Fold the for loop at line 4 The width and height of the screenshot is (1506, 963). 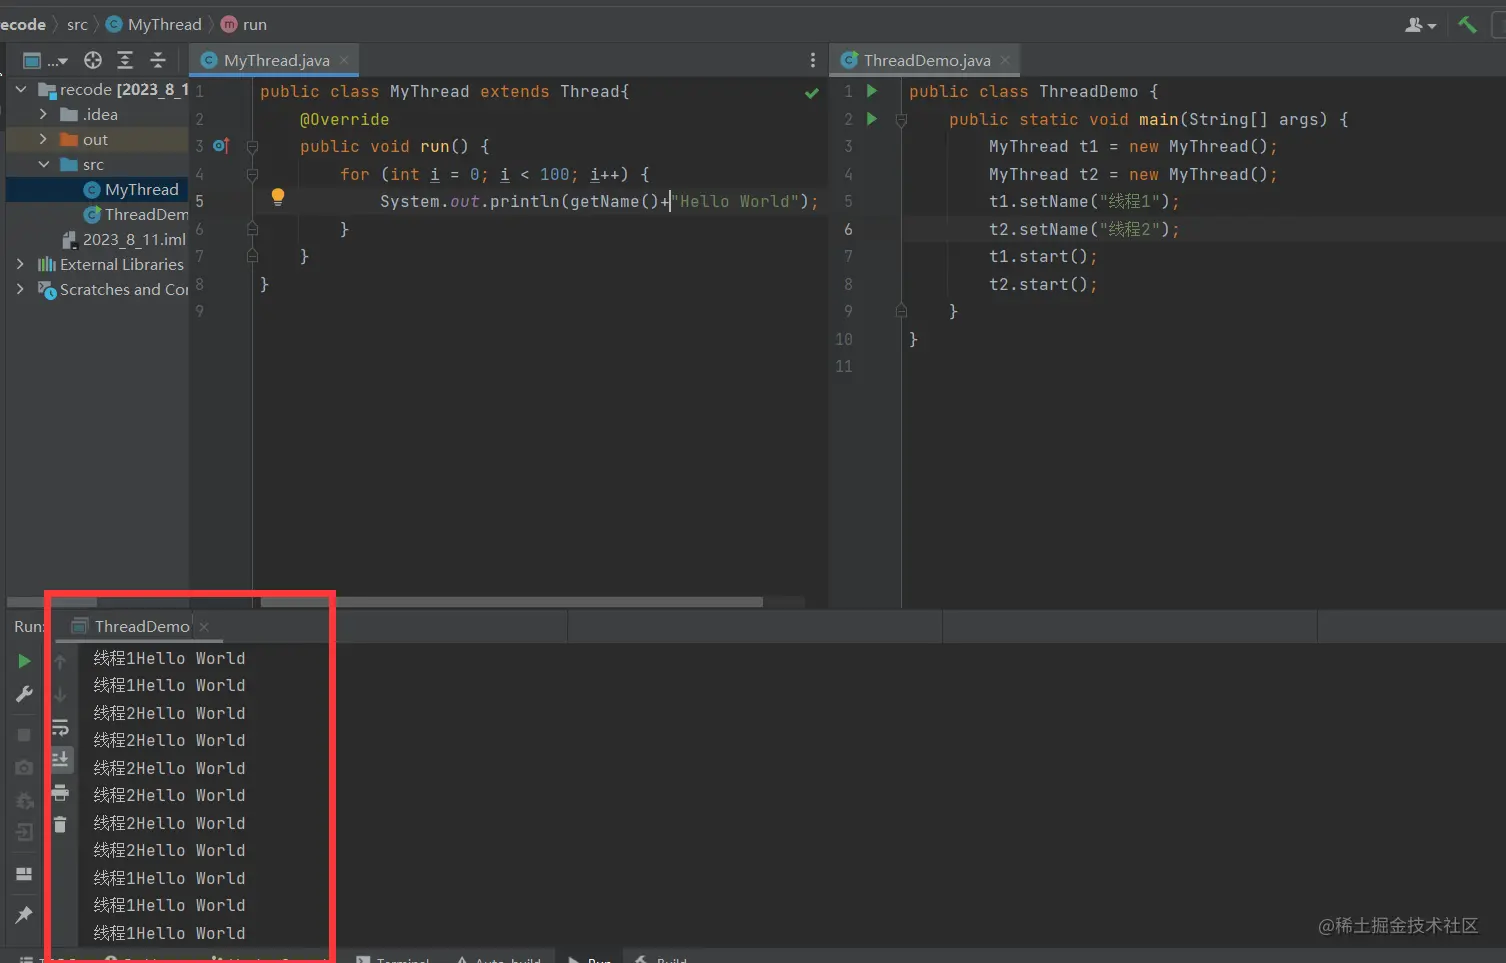pos(252,174)
